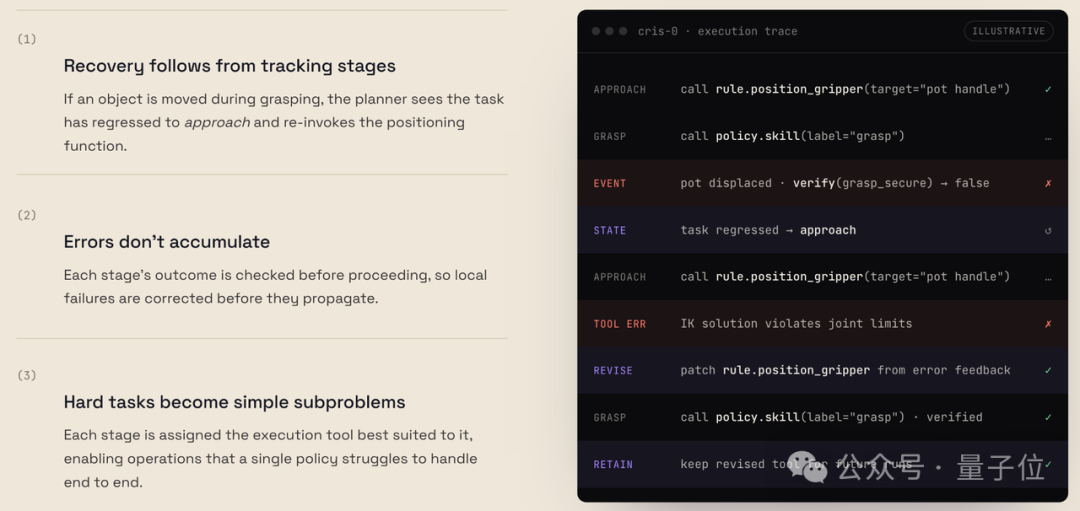Viewport: 1080px width, 511px height.
Task: Click the red X on TOOL ERR row
Action: coord(1048,324)
